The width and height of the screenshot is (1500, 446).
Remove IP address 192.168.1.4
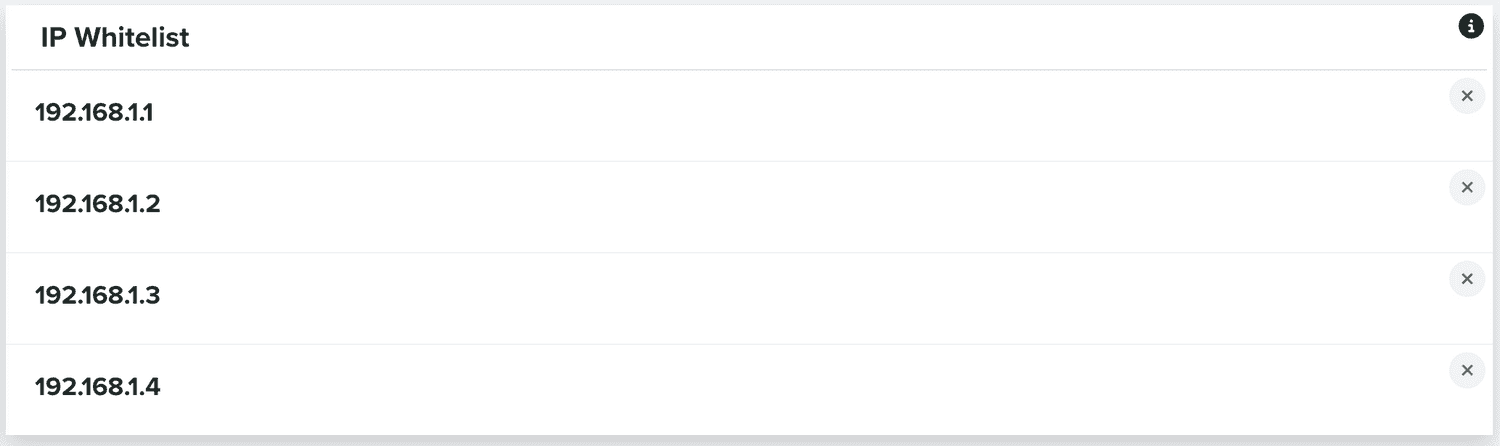(1467, 370)
